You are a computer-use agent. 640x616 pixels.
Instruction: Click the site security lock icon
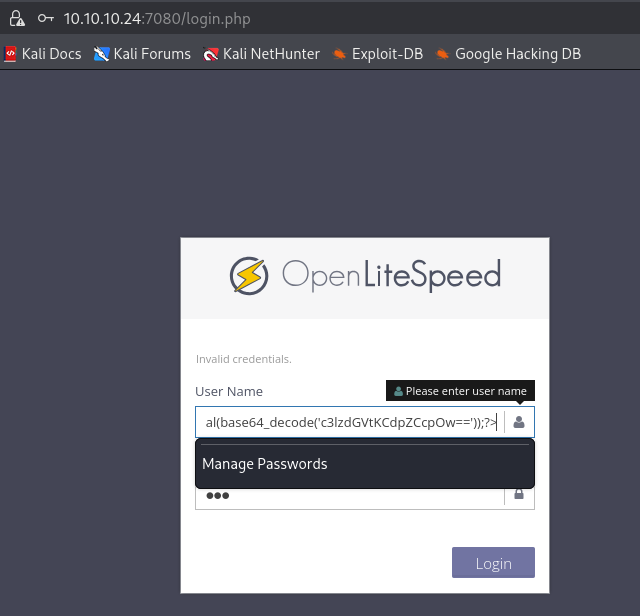pyautogui.click(x=16, y=18)
